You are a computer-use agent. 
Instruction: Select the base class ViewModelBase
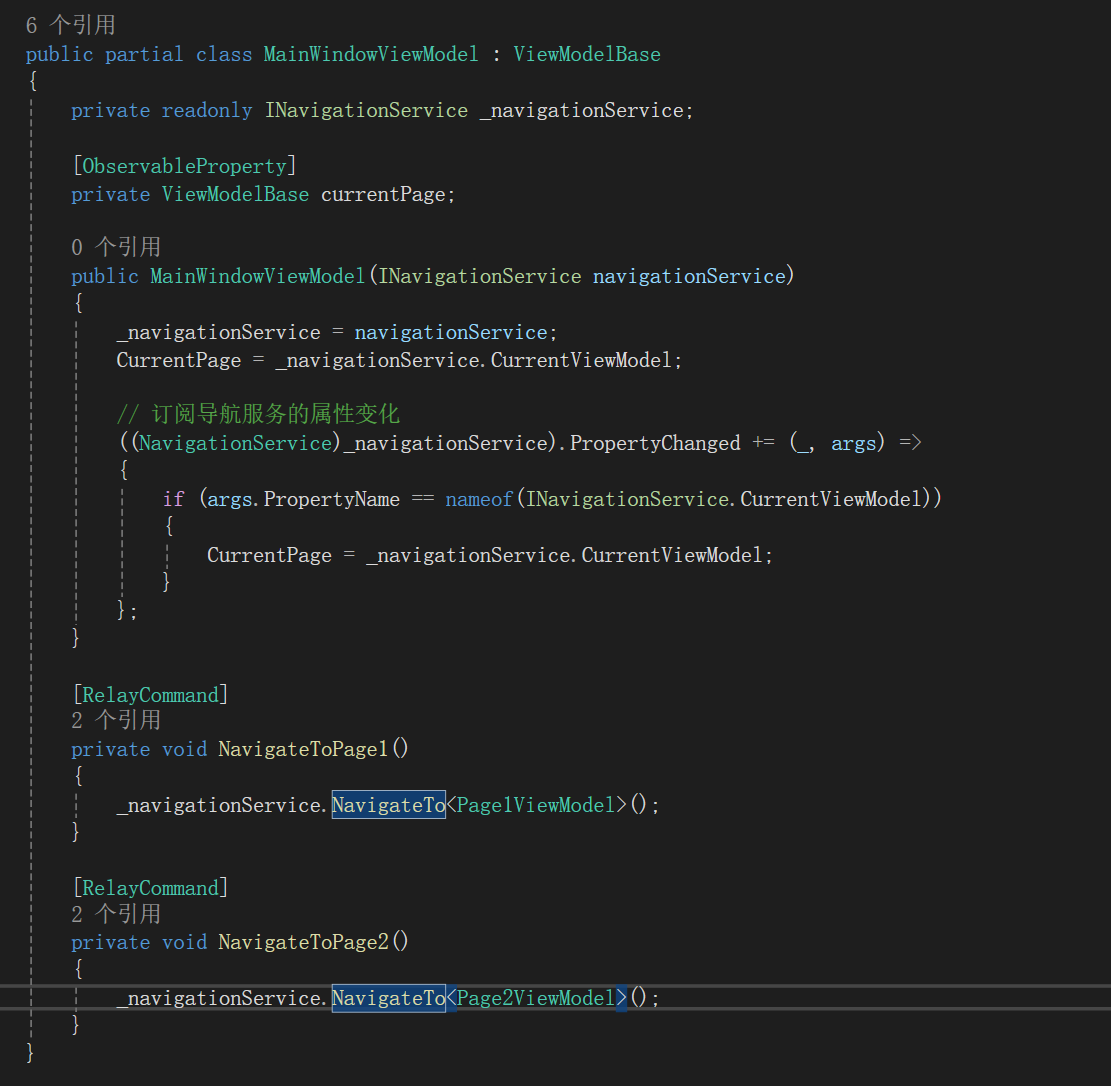point(587,54)
